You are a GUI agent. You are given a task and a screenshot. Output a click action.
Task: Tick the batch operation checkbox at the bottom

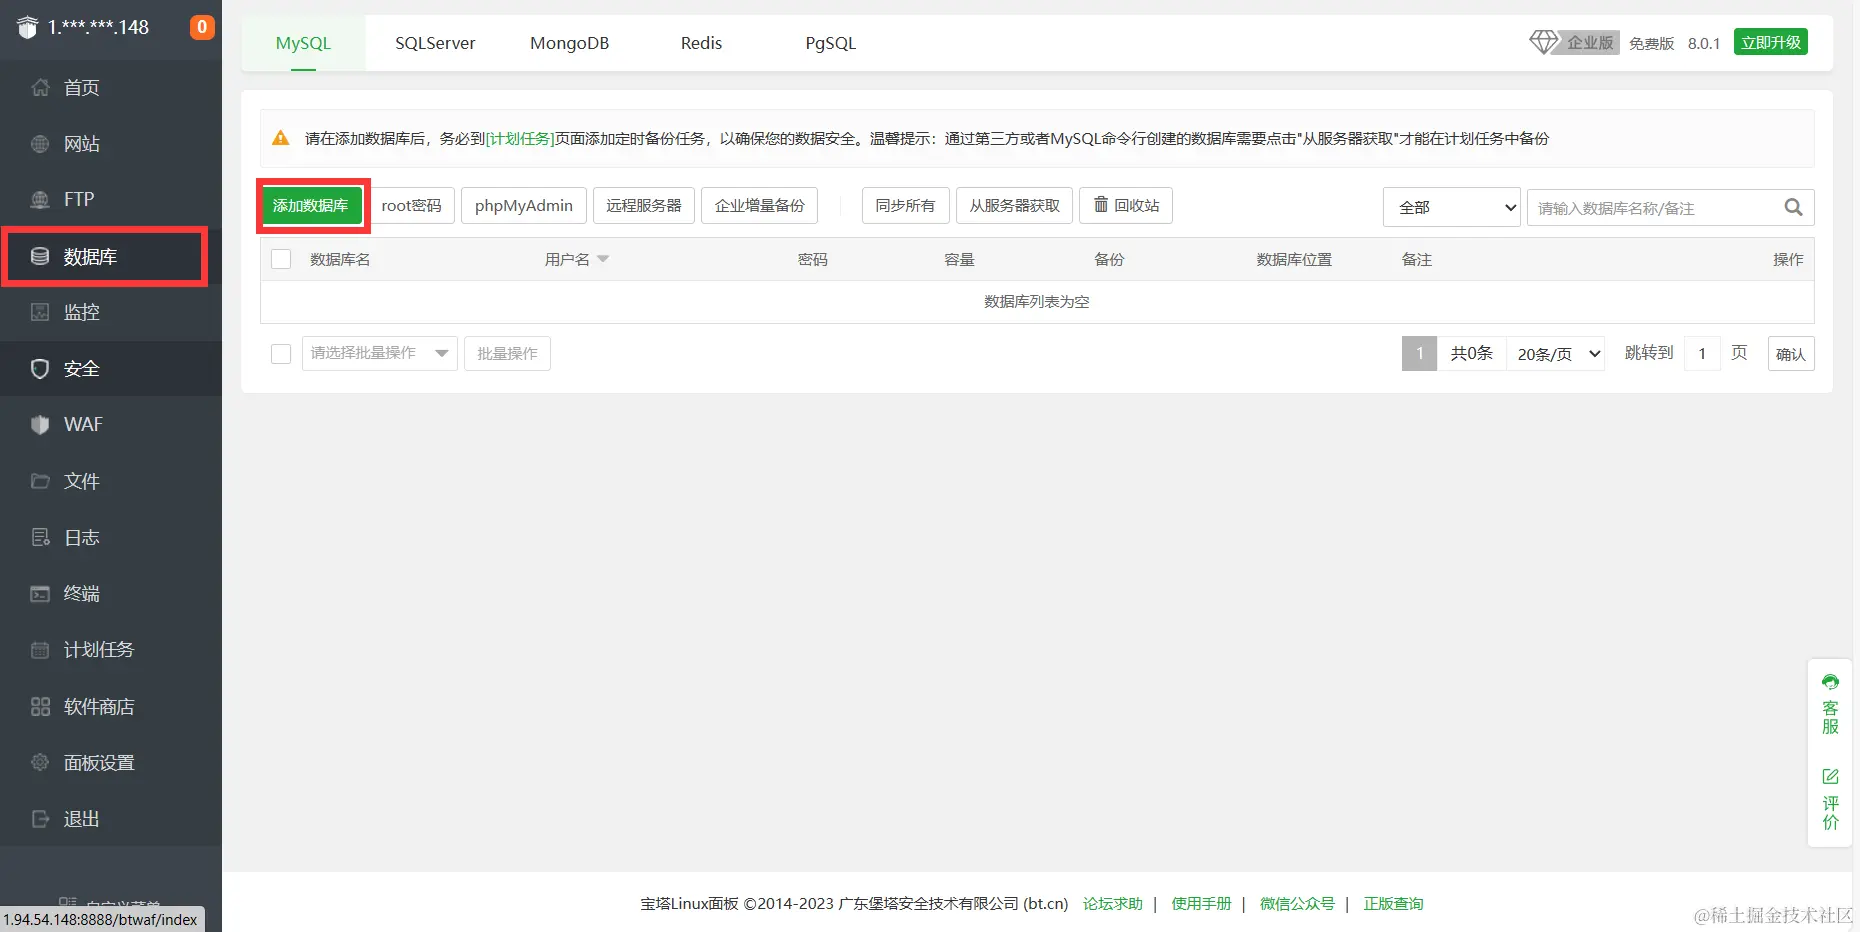(280, 353)
